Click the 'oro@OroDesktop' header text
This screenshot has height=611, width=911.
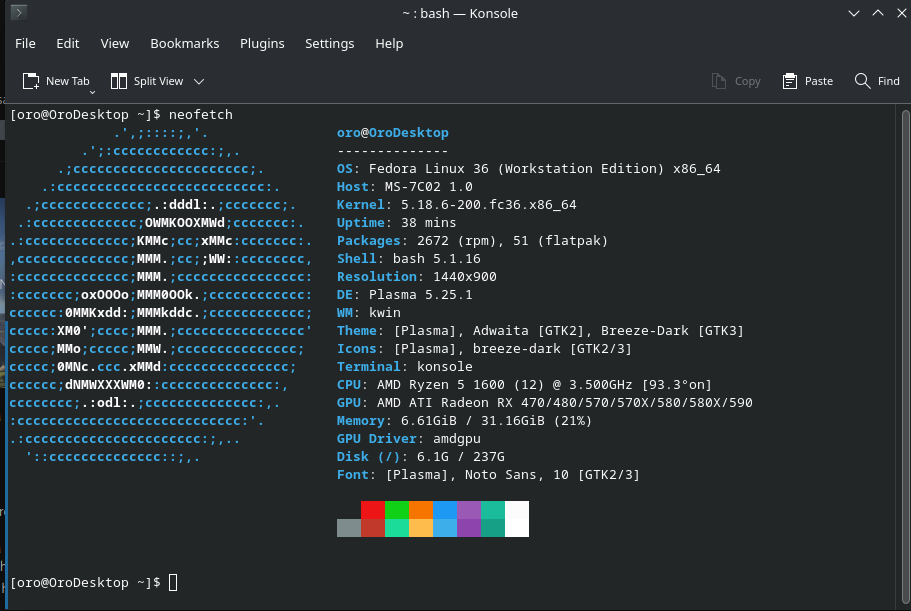[393, 132]
